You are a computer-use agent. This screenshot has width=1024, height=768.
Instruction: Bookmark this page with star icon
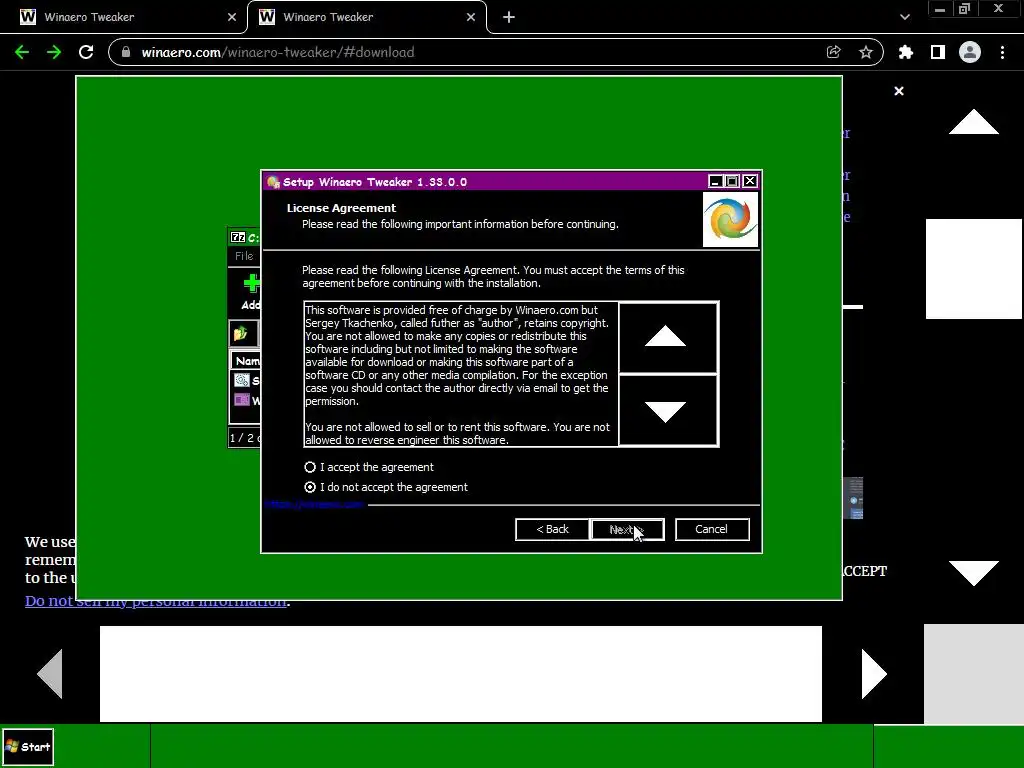pyautogui.click(x=866, y=52)
